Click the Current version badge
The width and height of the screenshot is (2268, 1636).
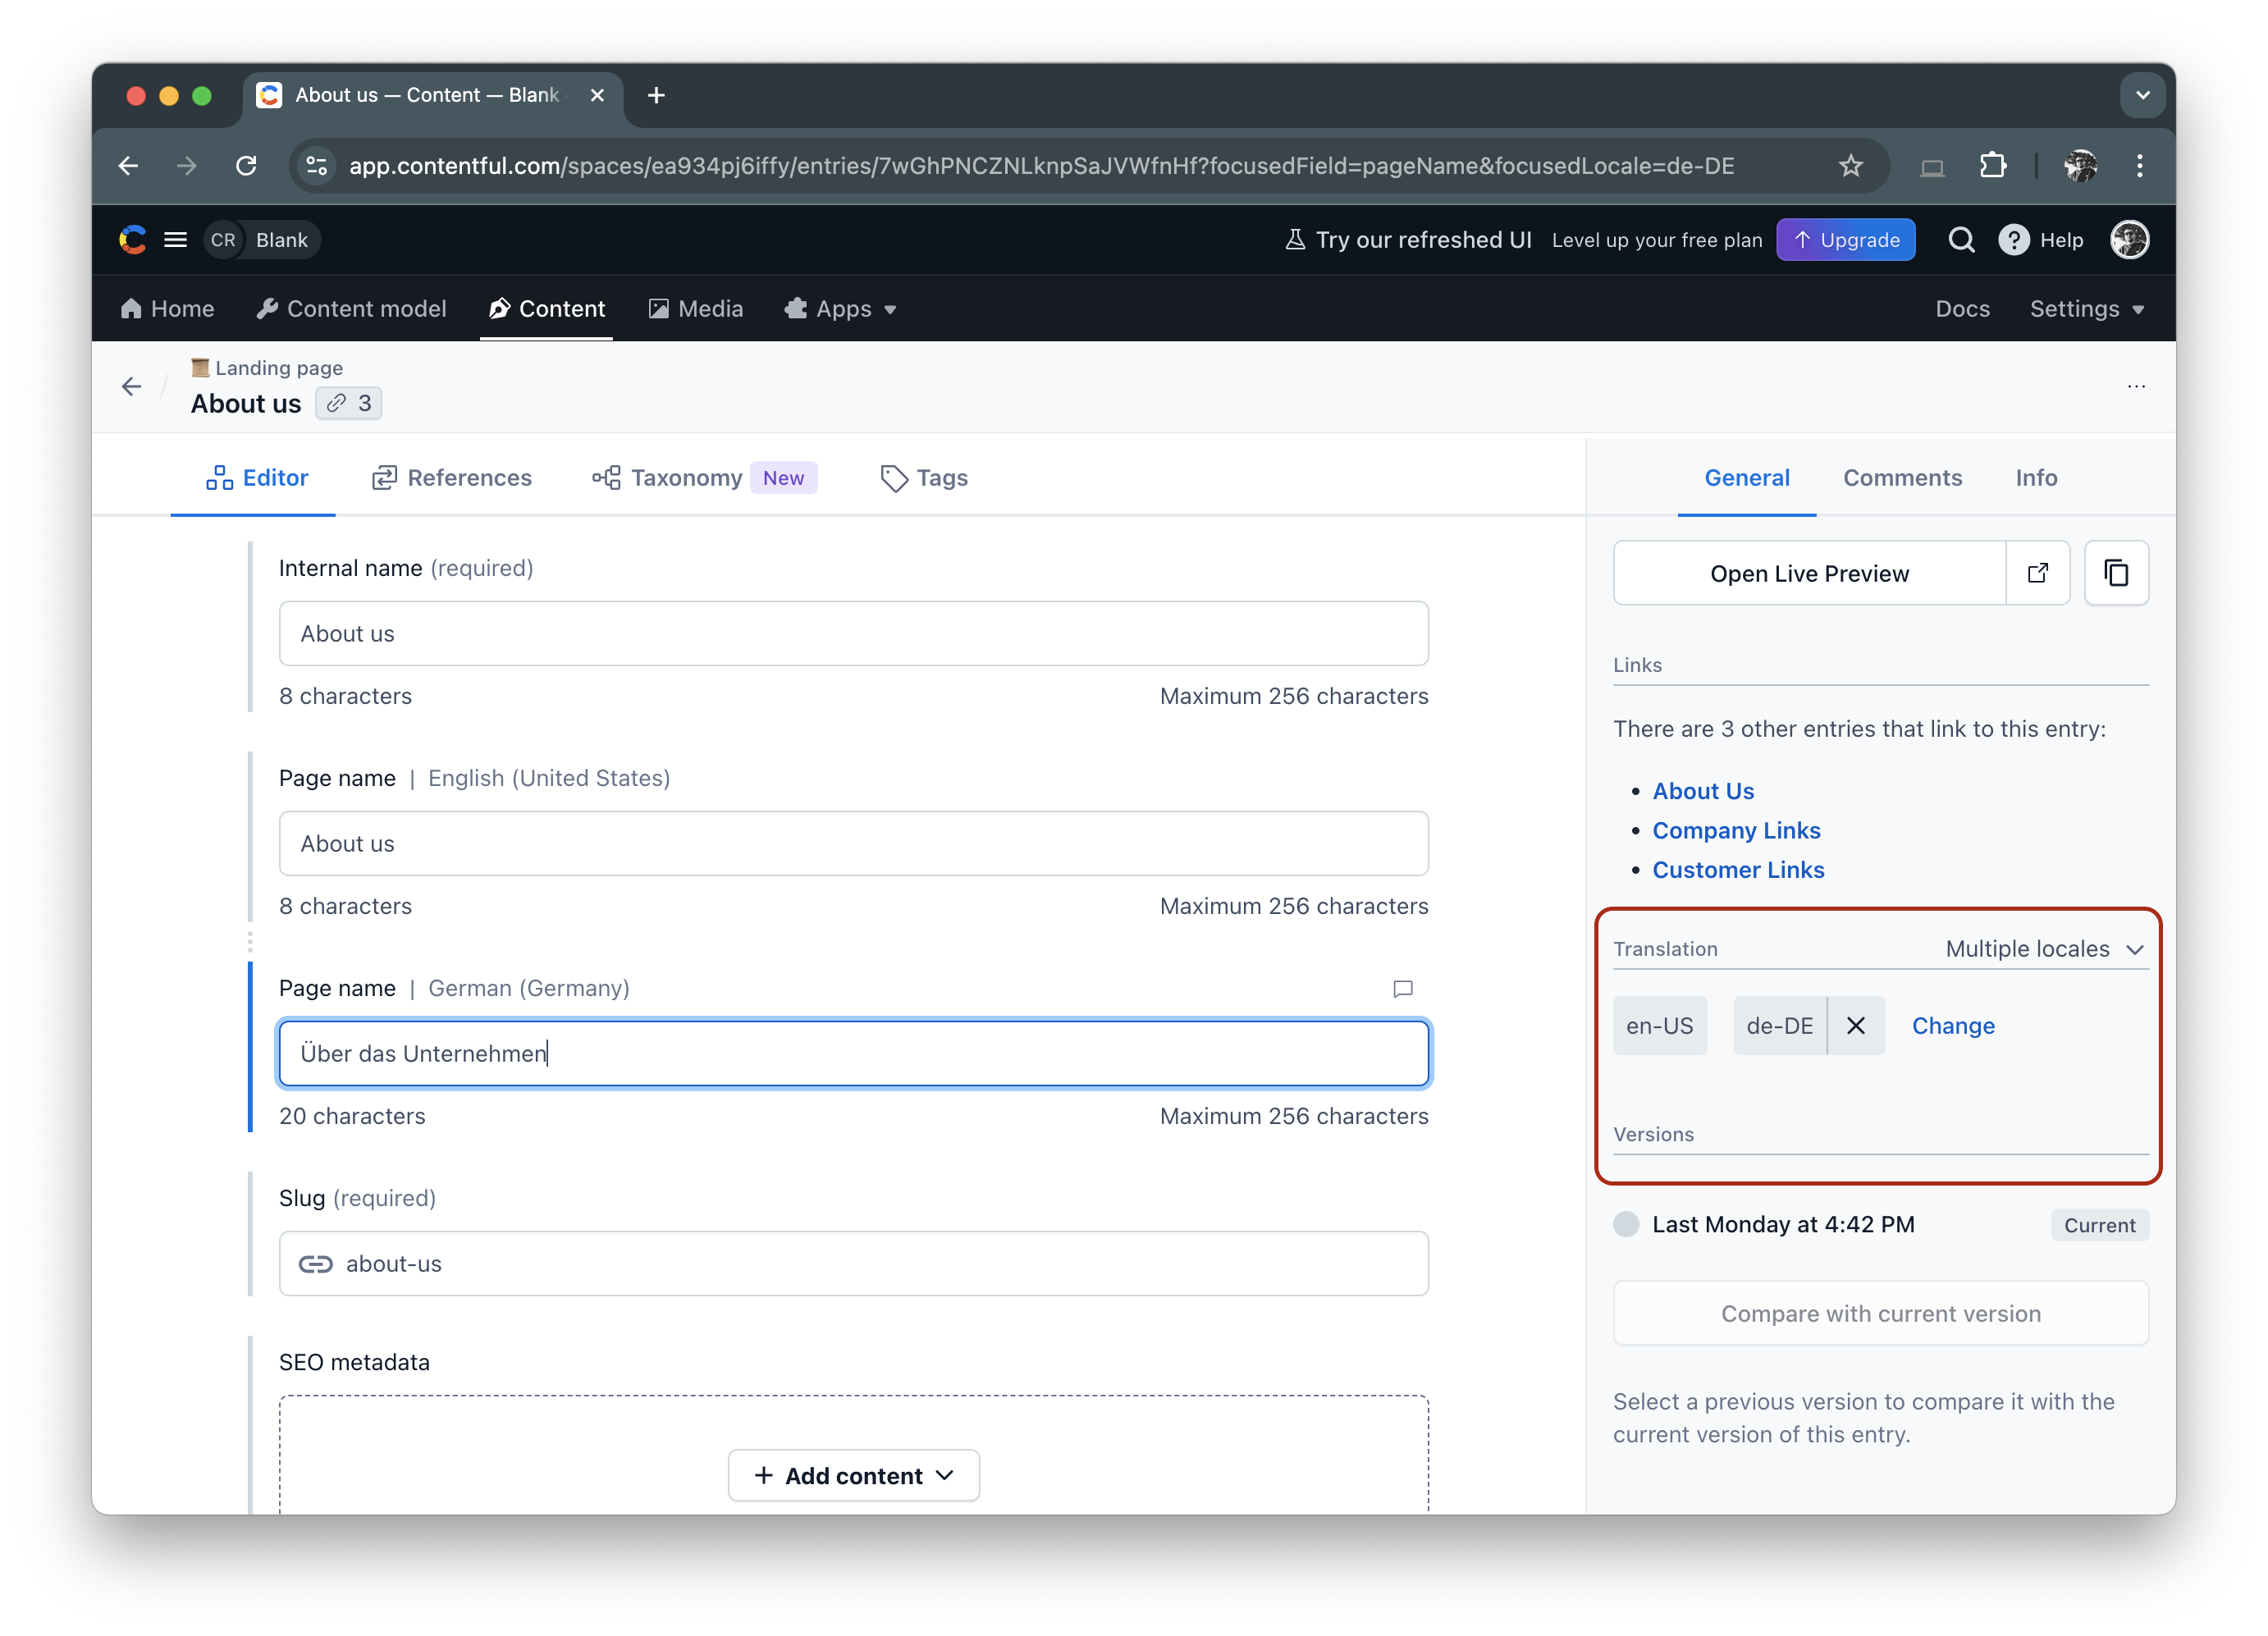coord(2099,1225)
